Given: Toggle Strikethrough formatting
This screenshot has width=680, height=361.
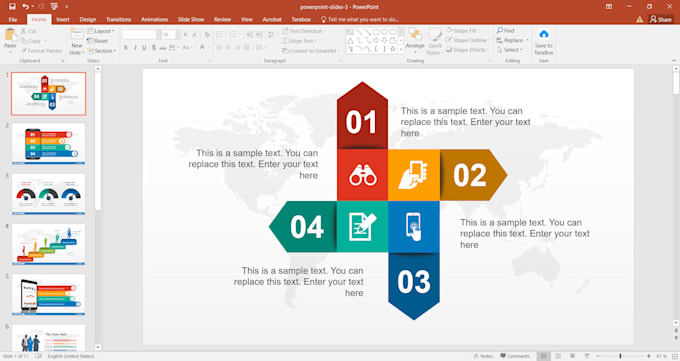Looking at the screenshot, I should pyautogui.click(x=163, y=47).
